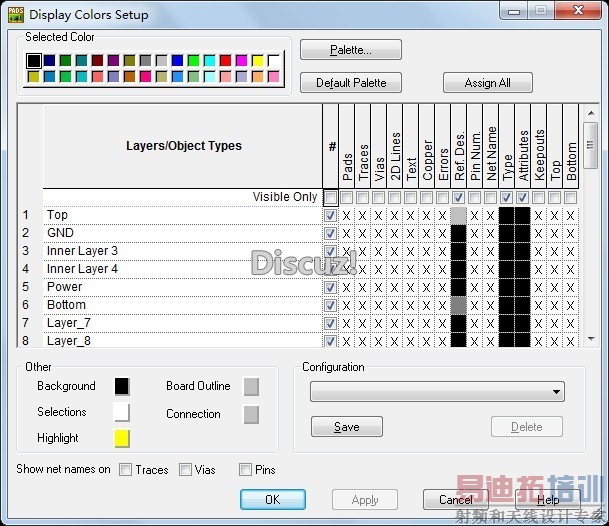
Task: Uncheck the Bottom layer enable checkbox
Action: coord(331,305)
